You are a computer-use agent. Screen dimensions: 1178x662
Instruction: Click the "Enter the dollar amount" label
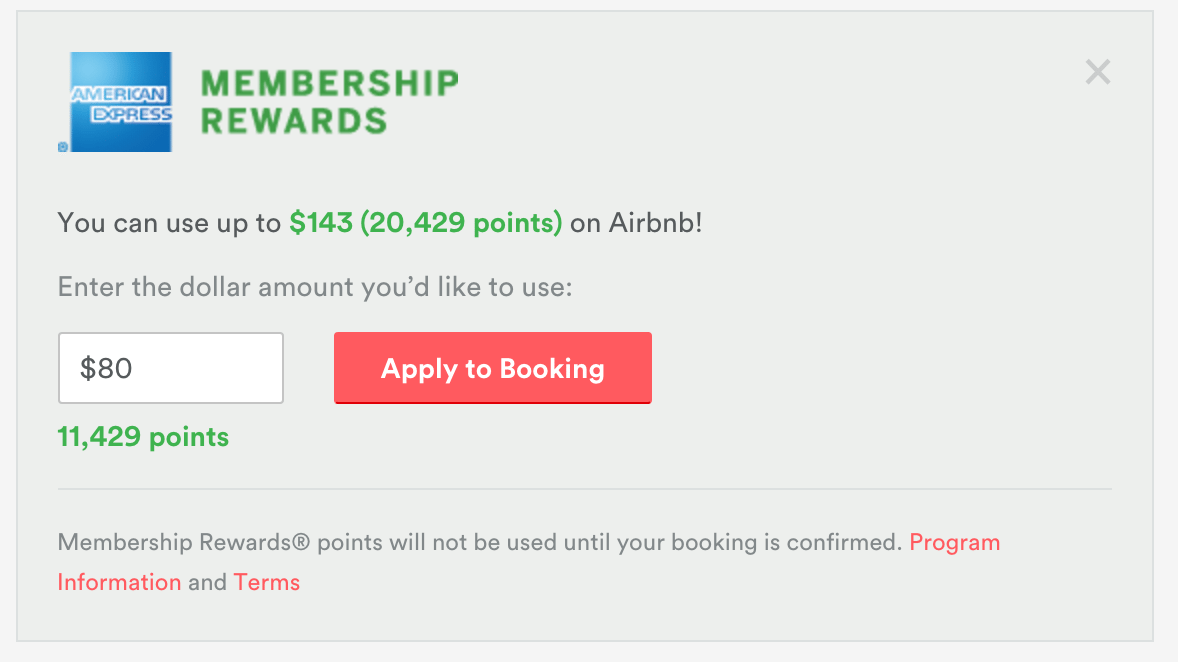pyautogui.click(x=315, y=288)
